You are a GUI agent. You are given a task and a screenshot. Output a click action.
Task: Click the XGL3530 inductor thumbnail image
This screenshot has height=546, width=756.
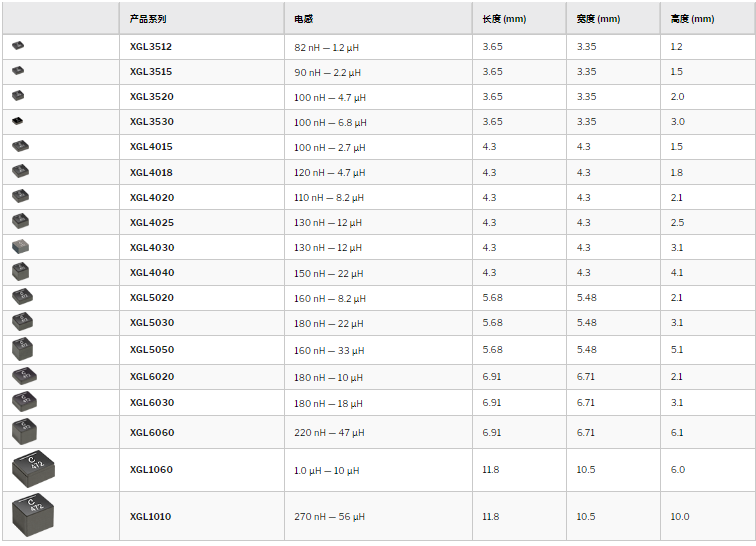click(x=17, y=121)
